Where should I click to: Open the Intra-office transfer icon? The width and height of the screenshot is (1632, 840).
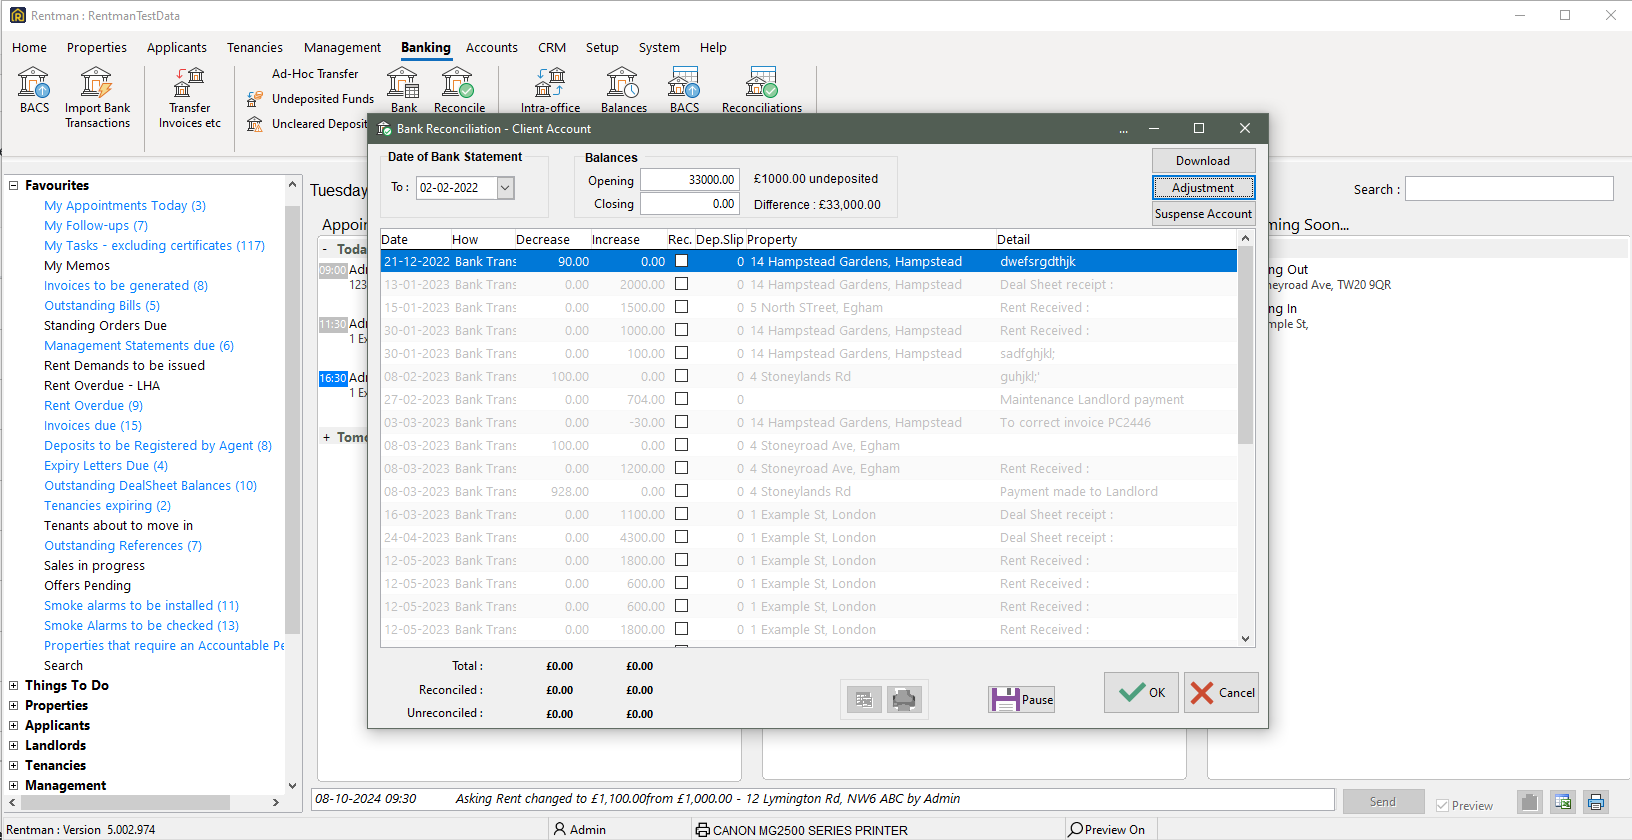coord(550,90)
